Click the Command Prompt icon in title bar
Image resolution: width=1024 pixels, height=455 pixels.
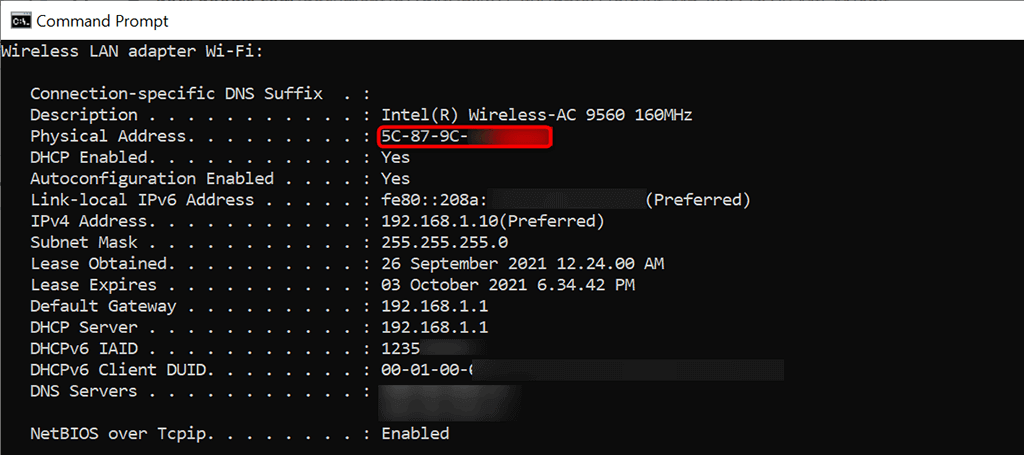(21, 21)
